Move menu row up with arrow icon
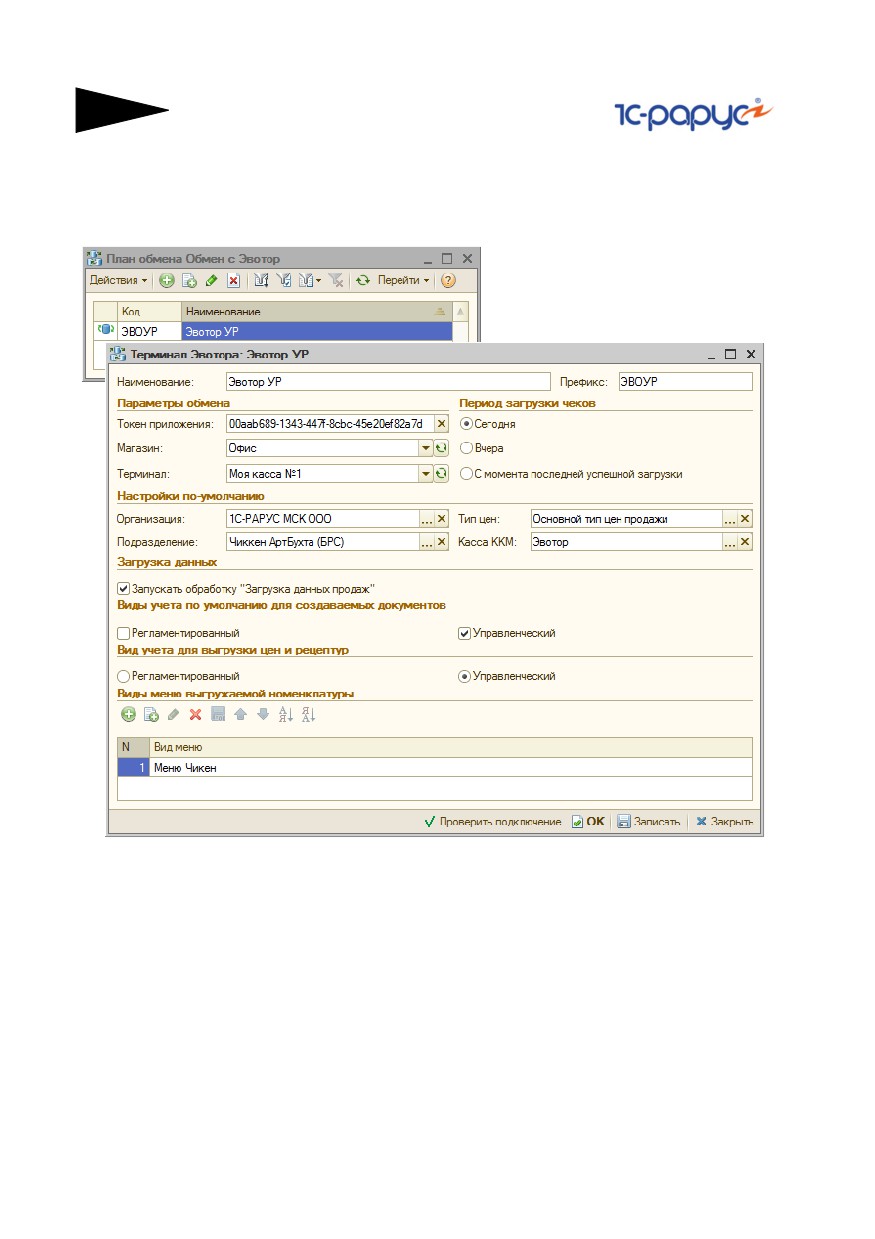This screenshot has height=1239, width=875. pyautogui.click(x=240, y=714)
